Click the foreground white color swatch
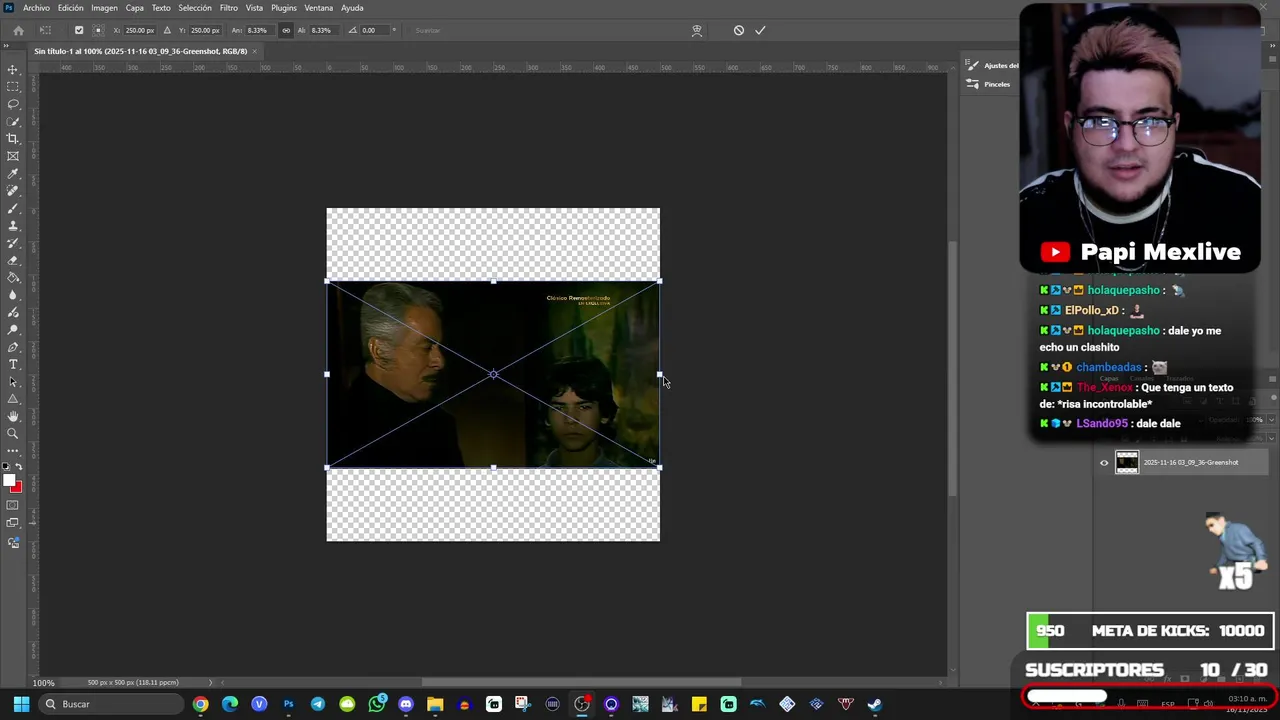The width and height of the screenshot is (1280, 720). tap(9, 480)
